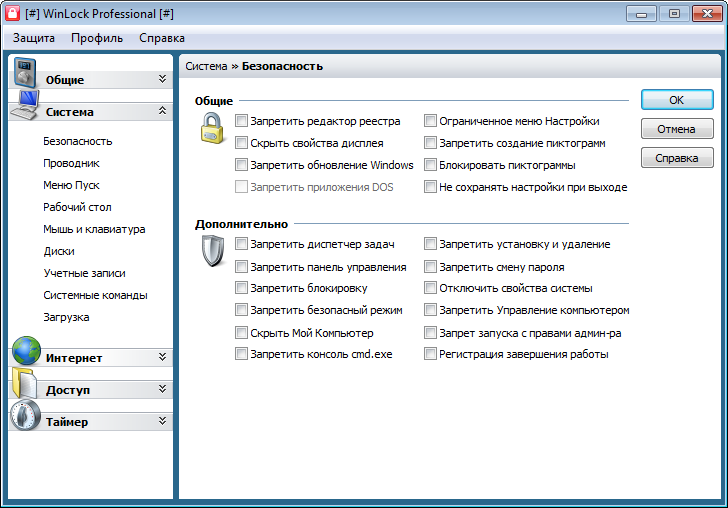Screen dimensions: 728x508
Task: Open Мышь и клавиатура settings
Action: click(94, 229)
